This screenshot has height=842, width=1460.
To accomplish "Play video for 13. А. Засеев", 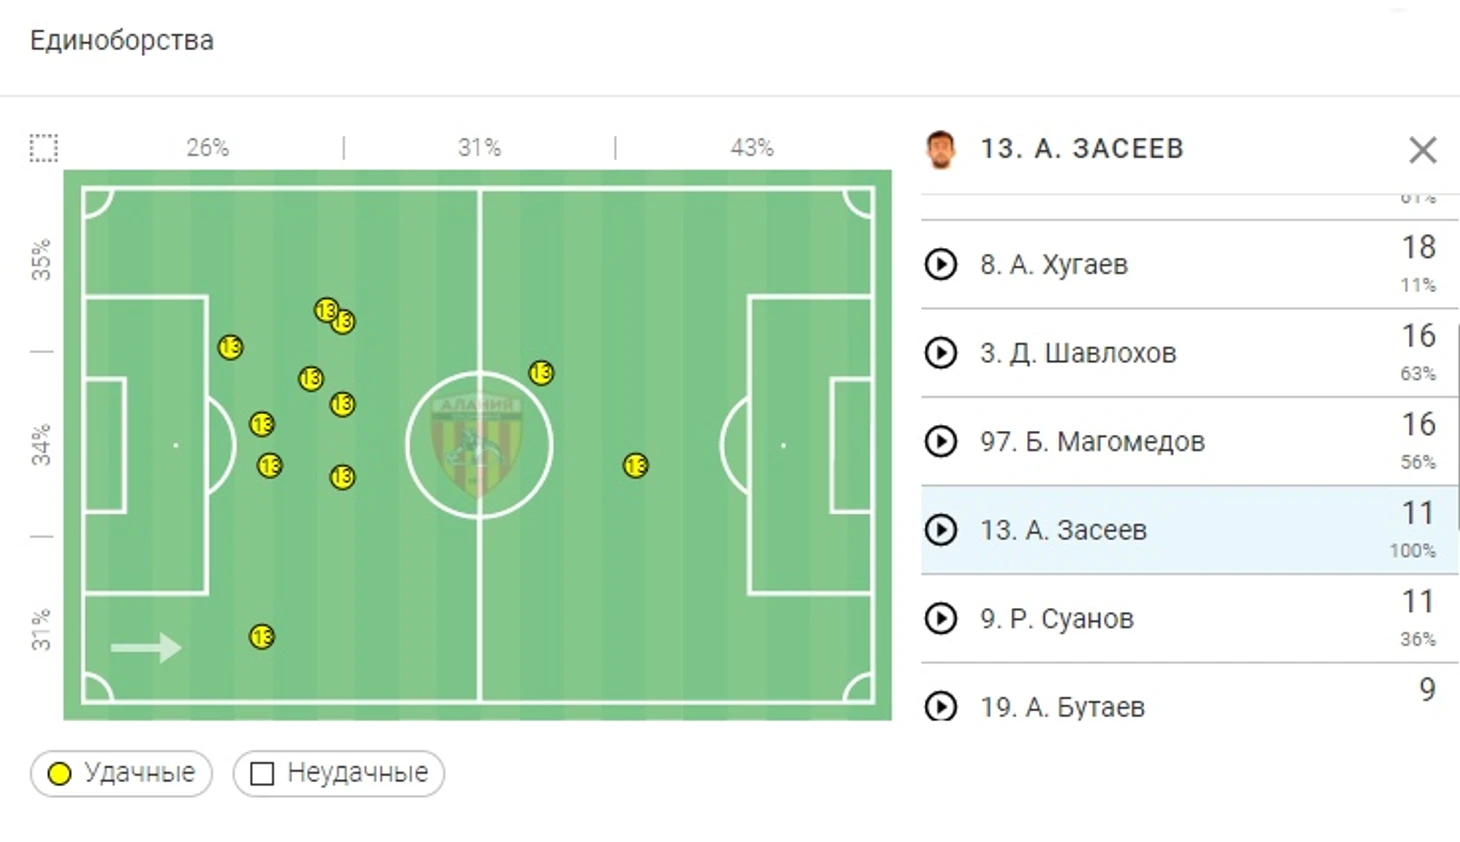I will (x=940, y=530).
